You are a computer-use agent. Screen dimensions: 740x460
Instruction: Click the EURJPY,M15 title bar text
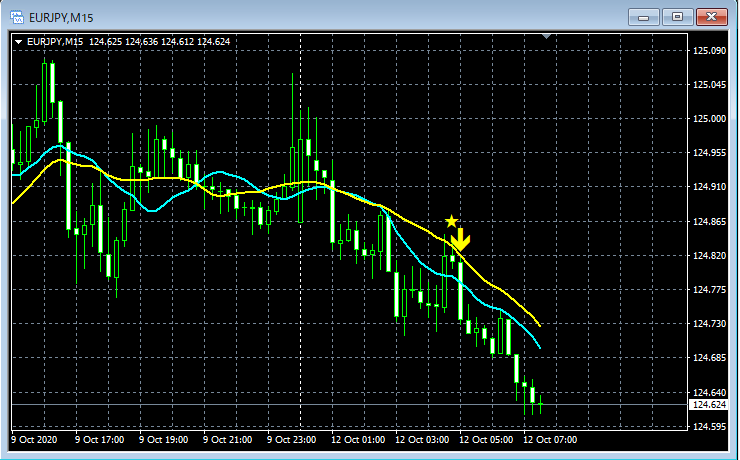coord(61,18)
